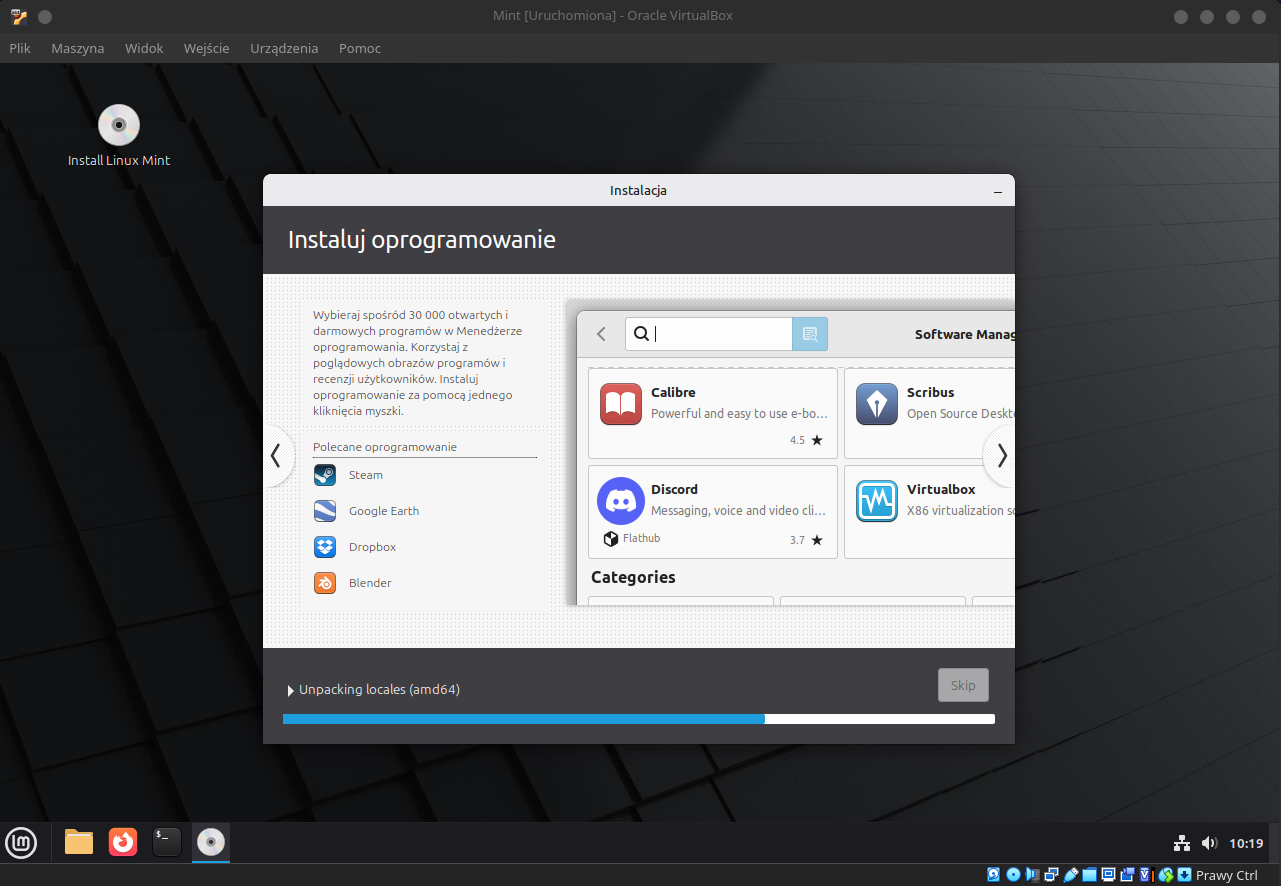1281x886 pixels.
Task: Click the VirtualBox USB devices status icon
Action: coord(1070,875)
